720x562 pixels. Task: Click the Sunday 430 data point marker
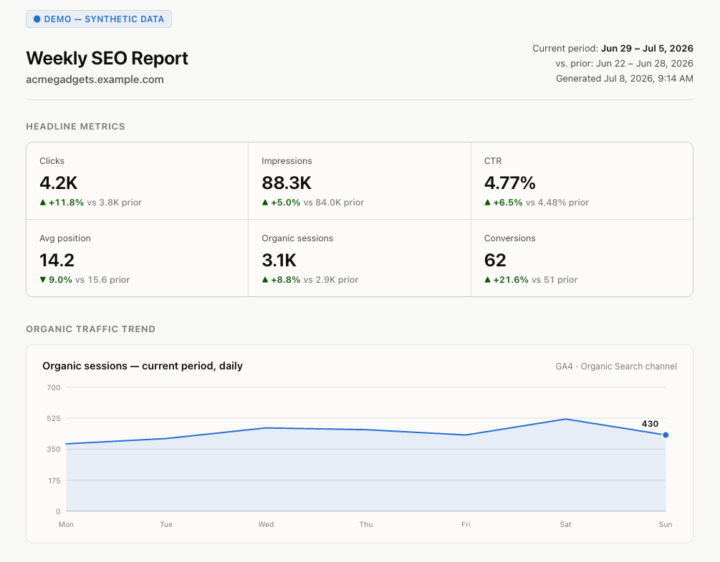pos(665,435)
